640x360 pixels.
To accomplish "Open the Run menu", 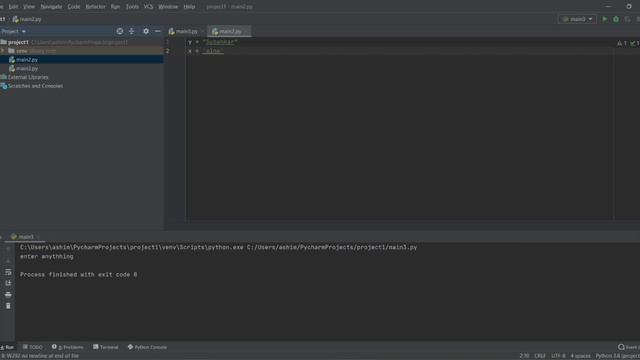I will (x=116, y=7).
